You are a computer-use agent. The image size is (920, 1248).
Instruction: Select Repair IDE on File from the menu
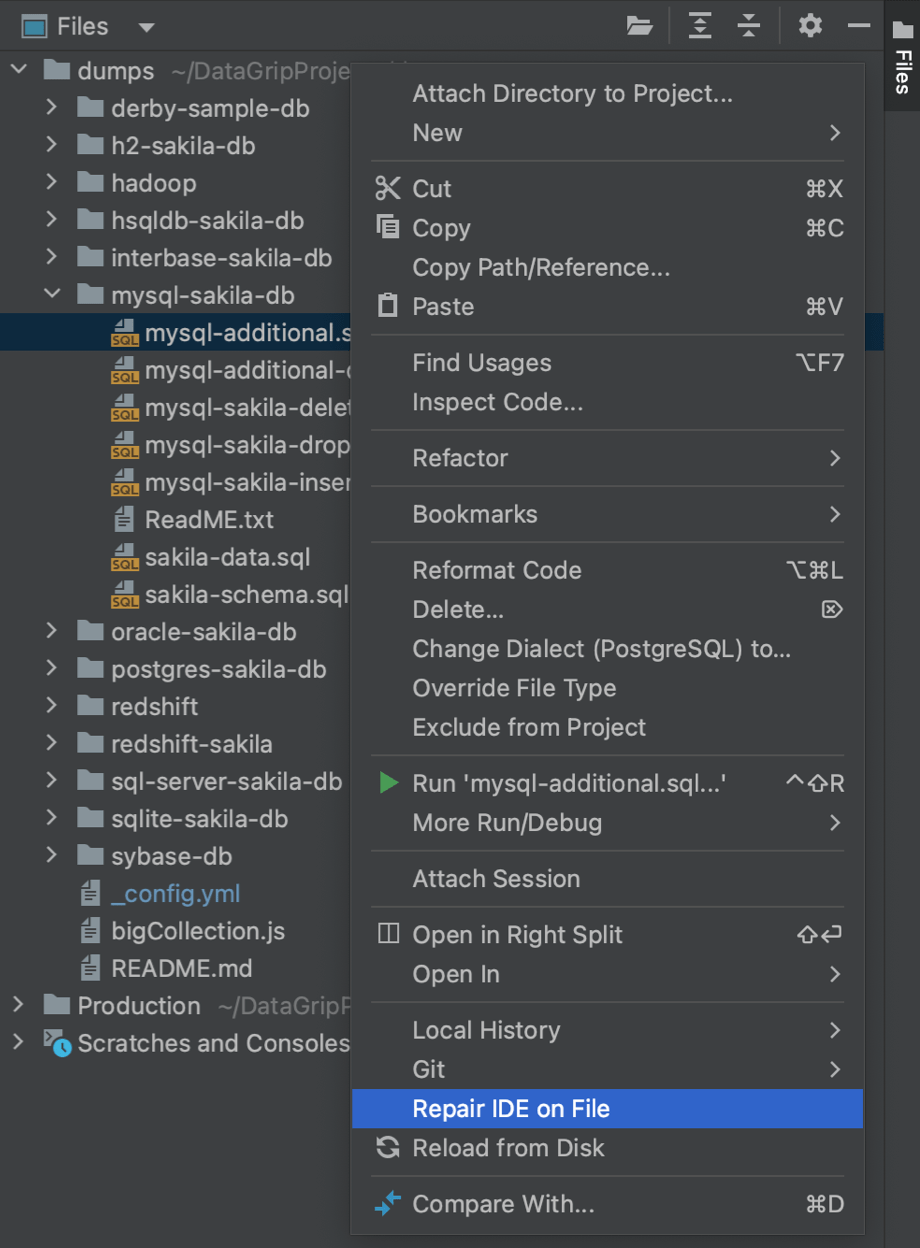512,1108
